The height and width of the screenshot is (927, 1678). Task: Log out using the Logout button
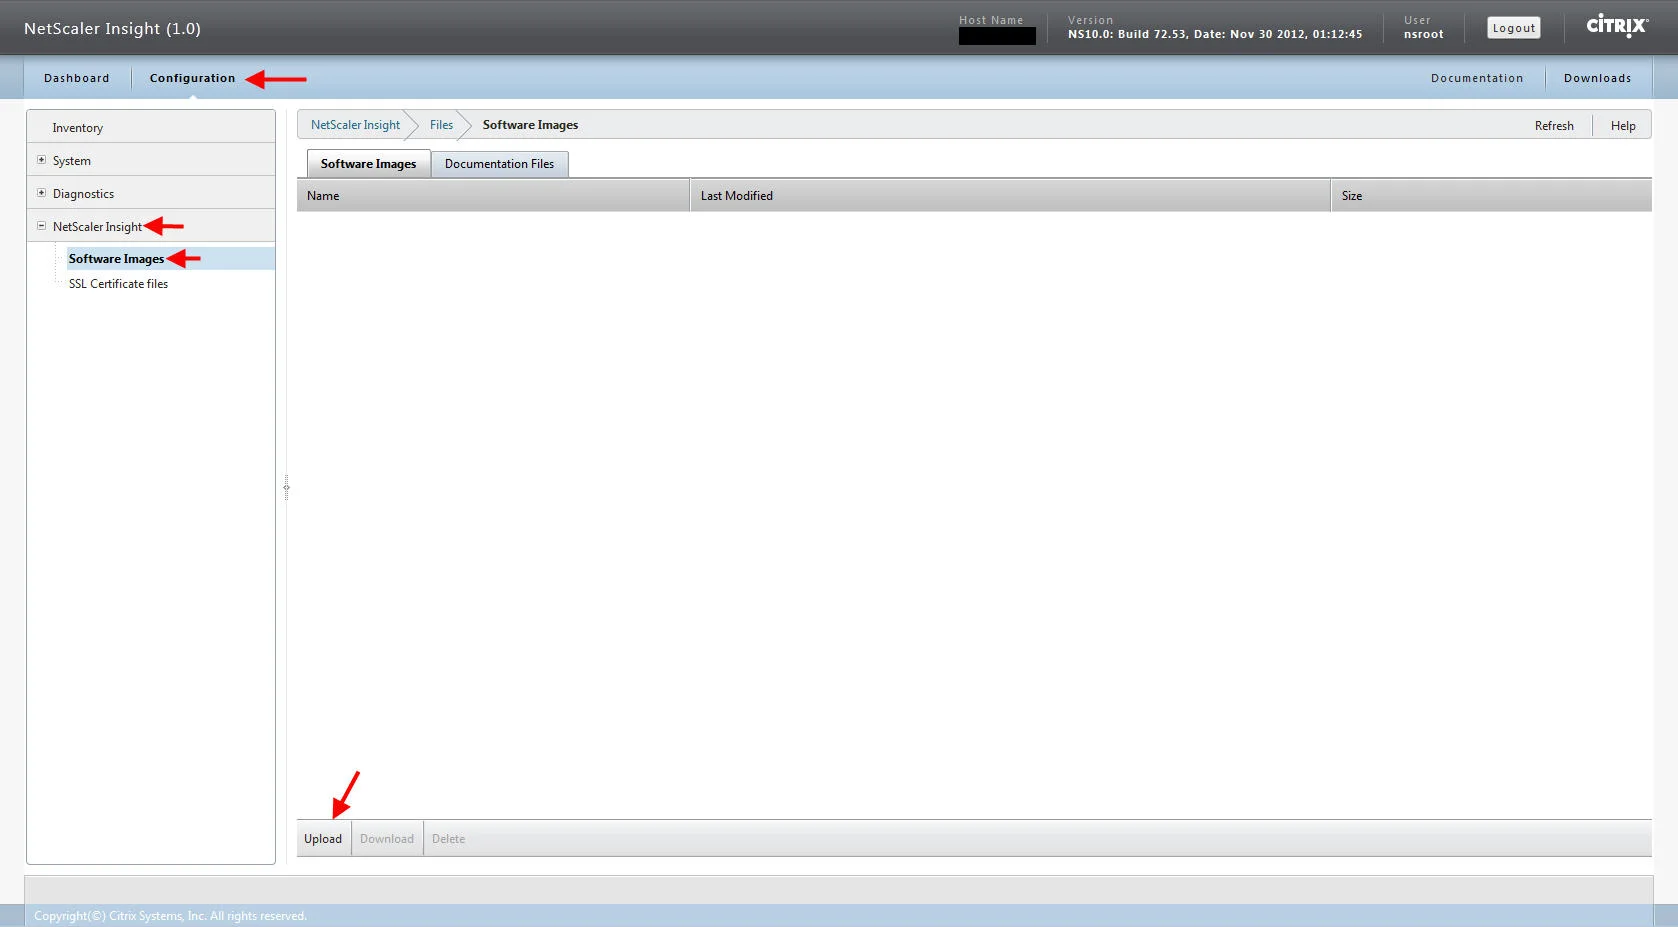[1513, 28]
